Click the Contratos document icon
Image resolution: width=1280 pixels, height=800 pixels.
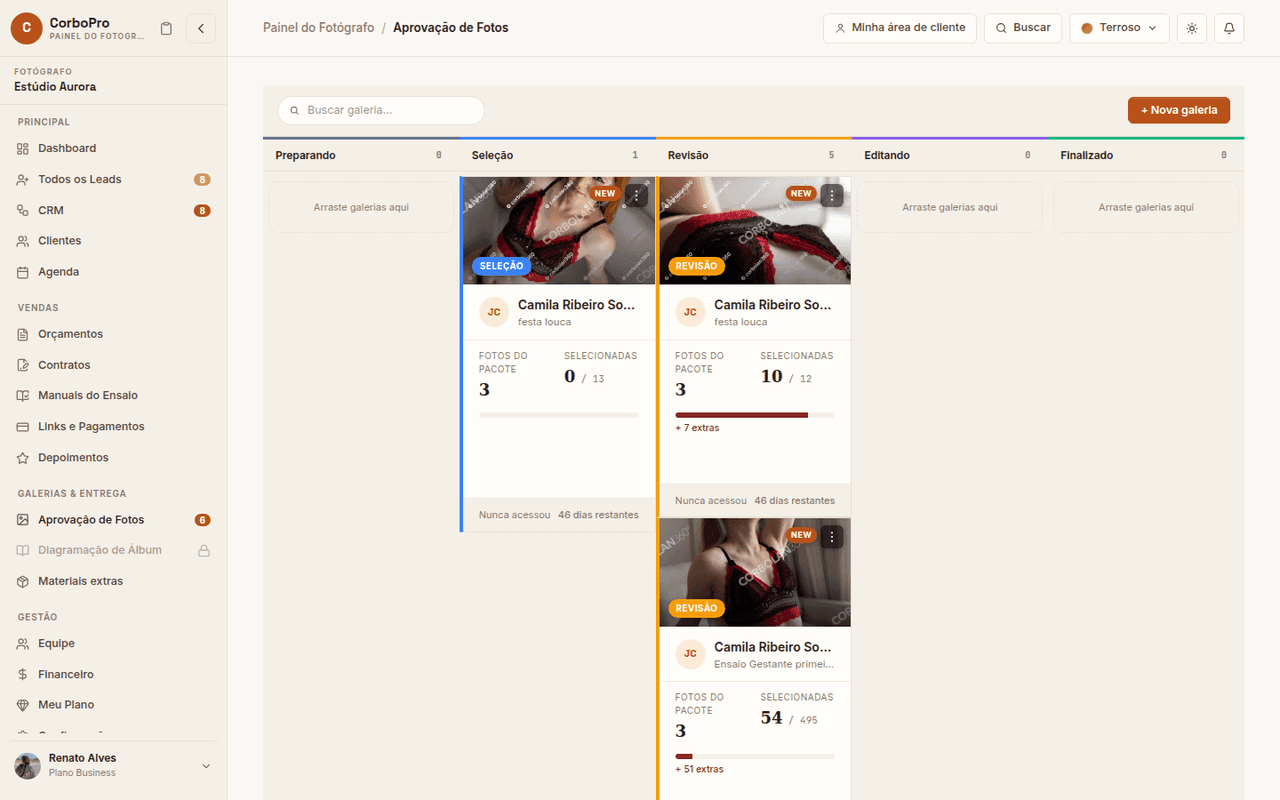(x=23, y=365)
